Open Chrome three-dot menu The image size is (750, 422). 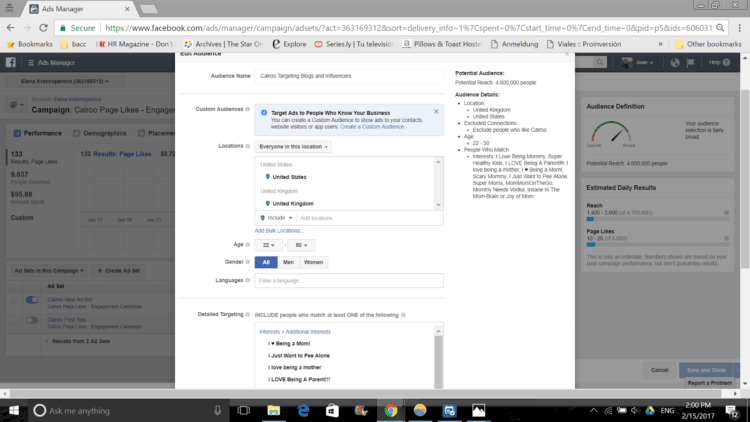(x=739, y=28)
